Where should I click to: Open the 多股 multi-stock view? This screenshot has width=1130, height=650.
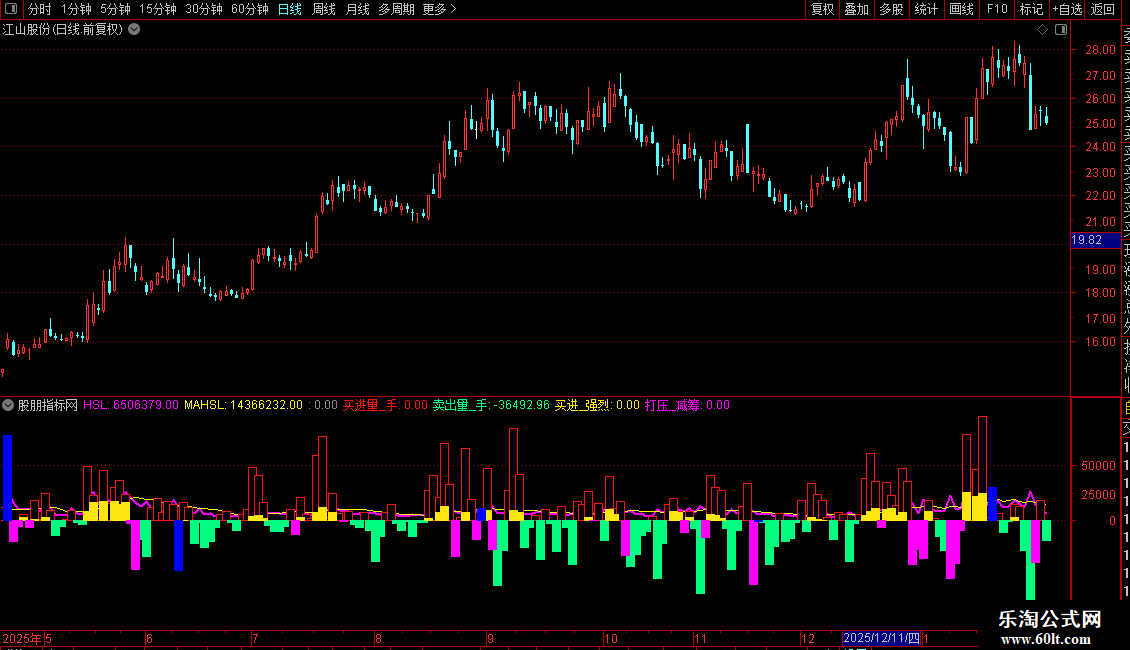891,9
